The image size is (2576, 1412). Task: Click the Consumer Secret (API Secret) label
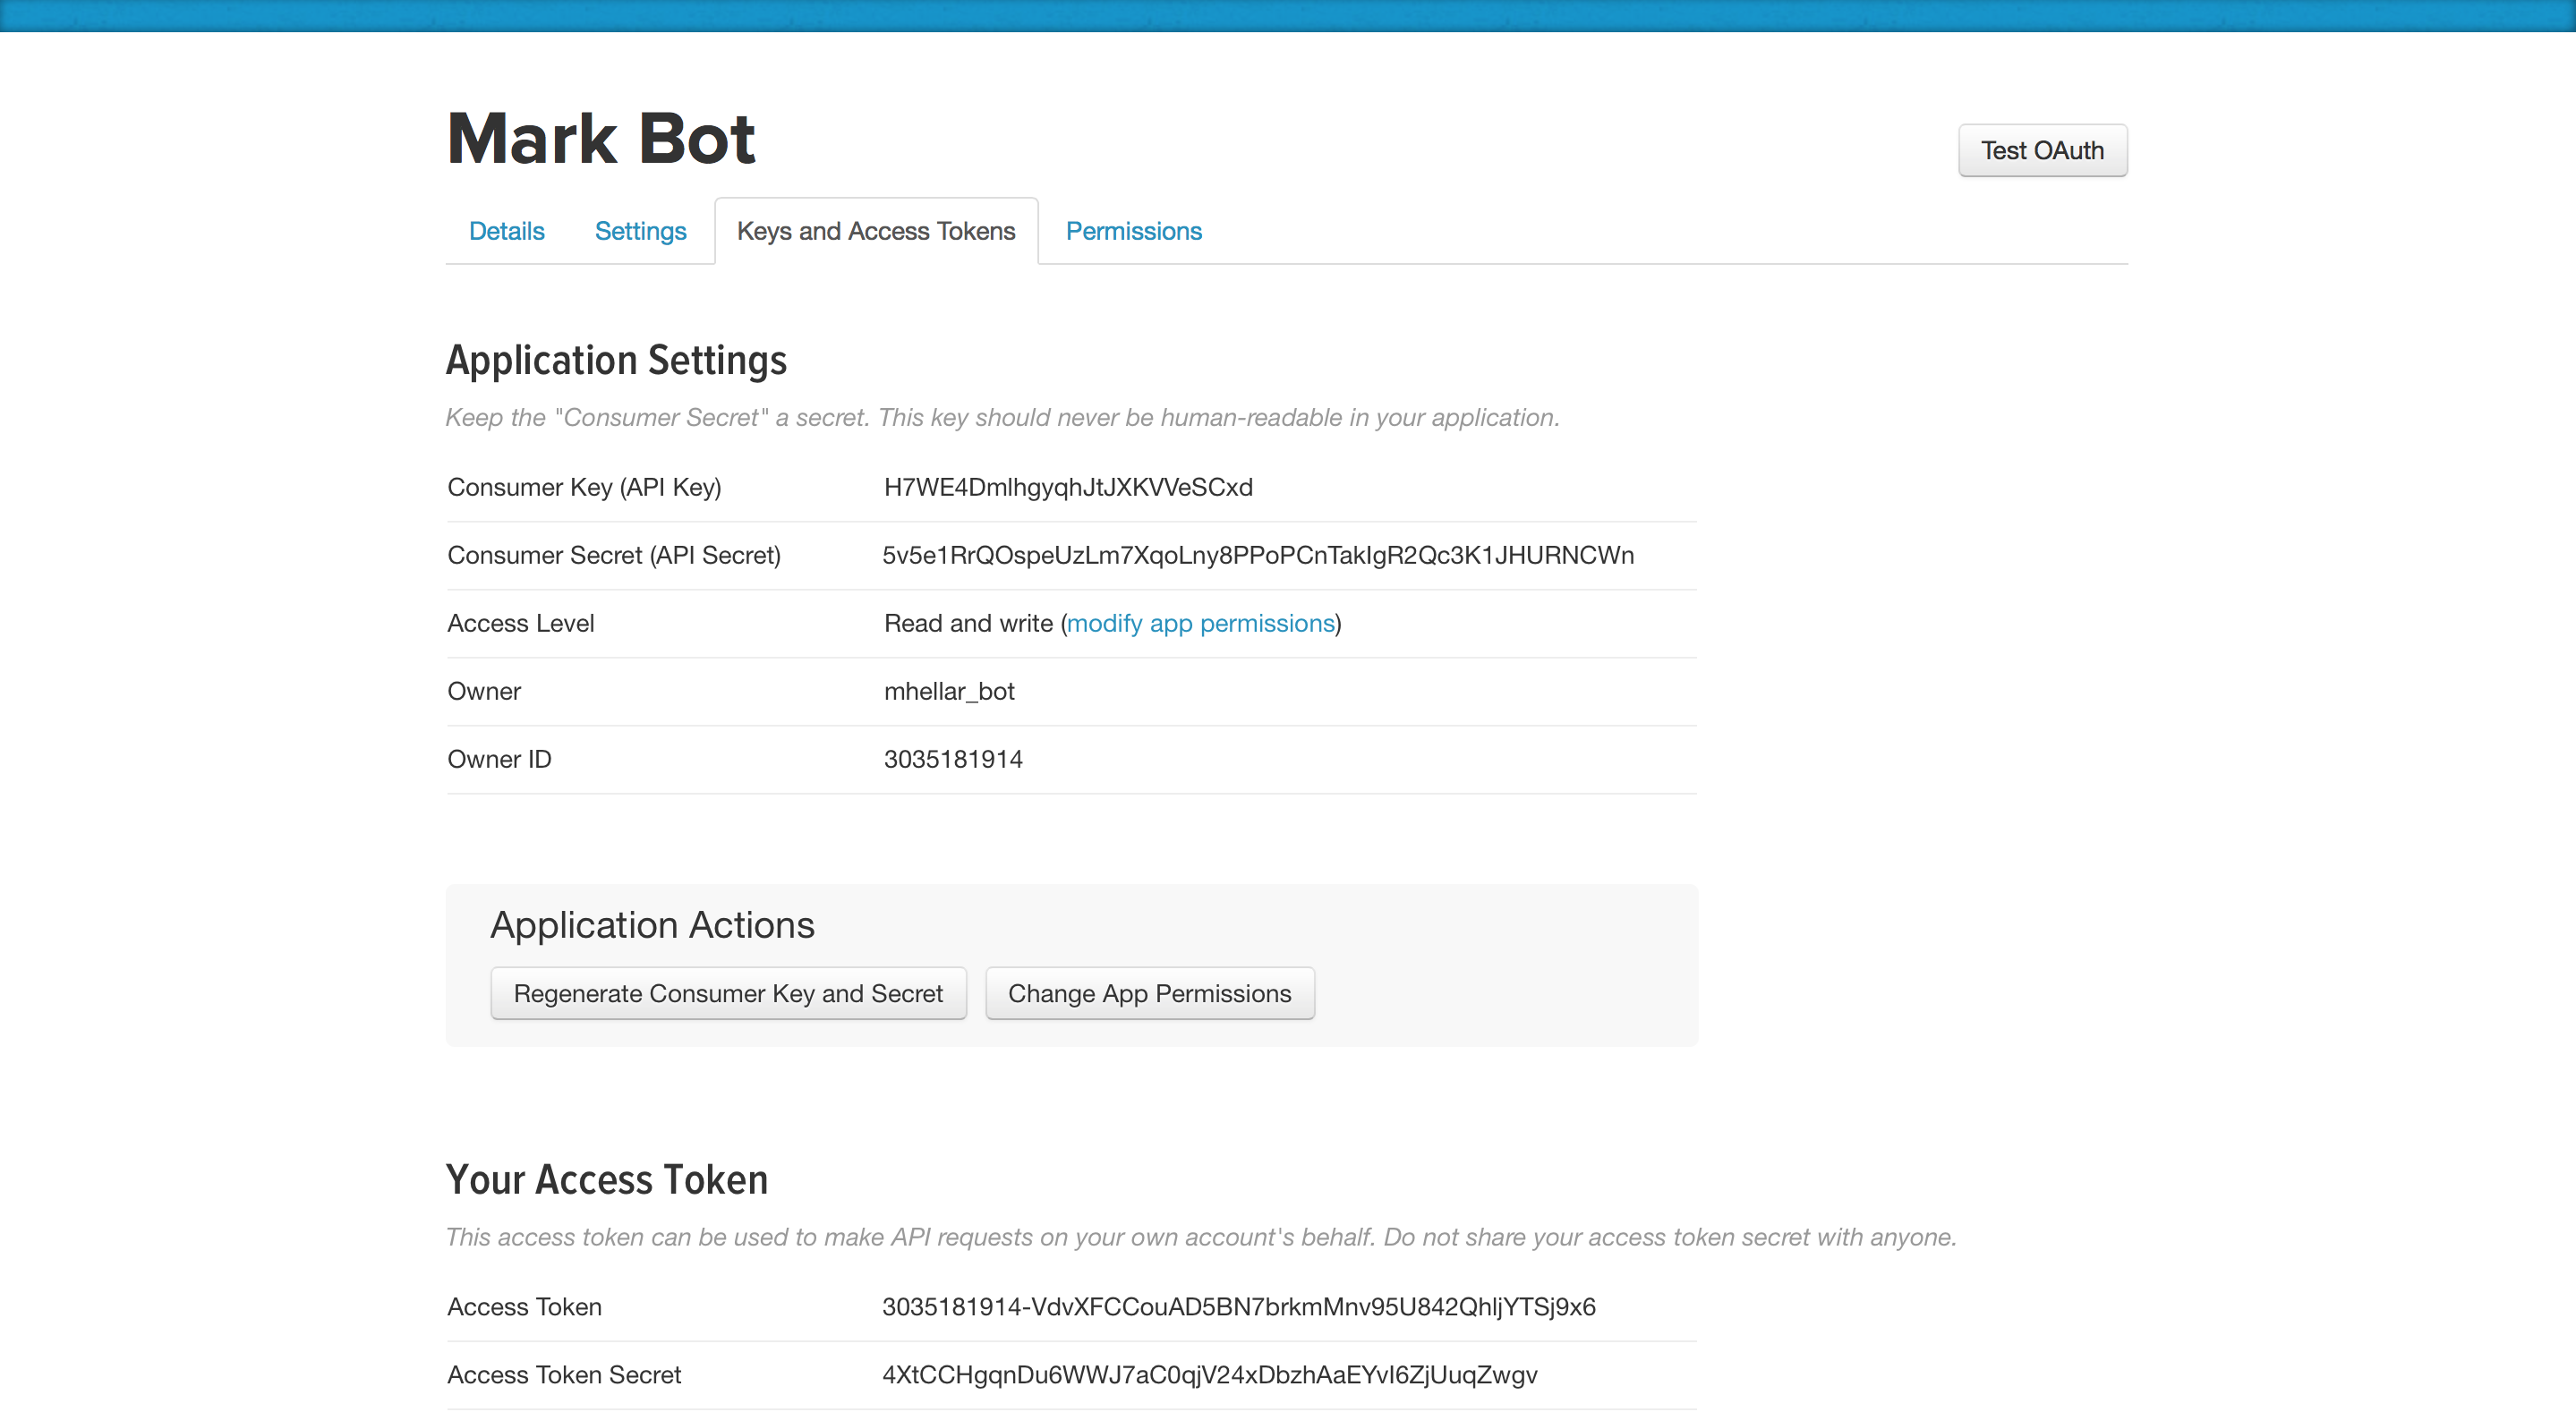[614, 555]
